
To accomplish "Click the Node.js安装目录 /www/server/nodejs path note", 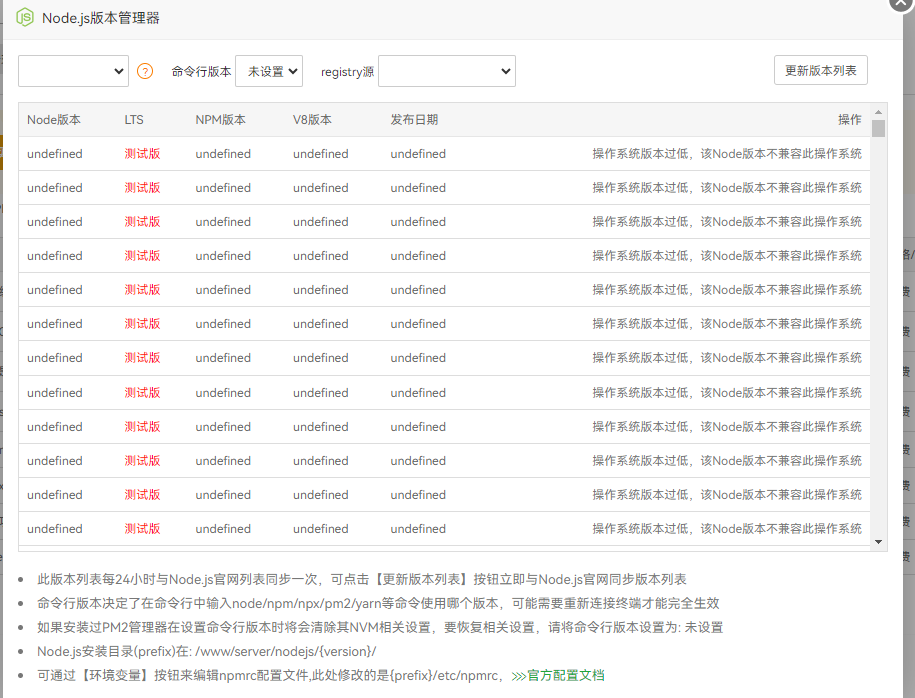I will (x=207, y=651).
